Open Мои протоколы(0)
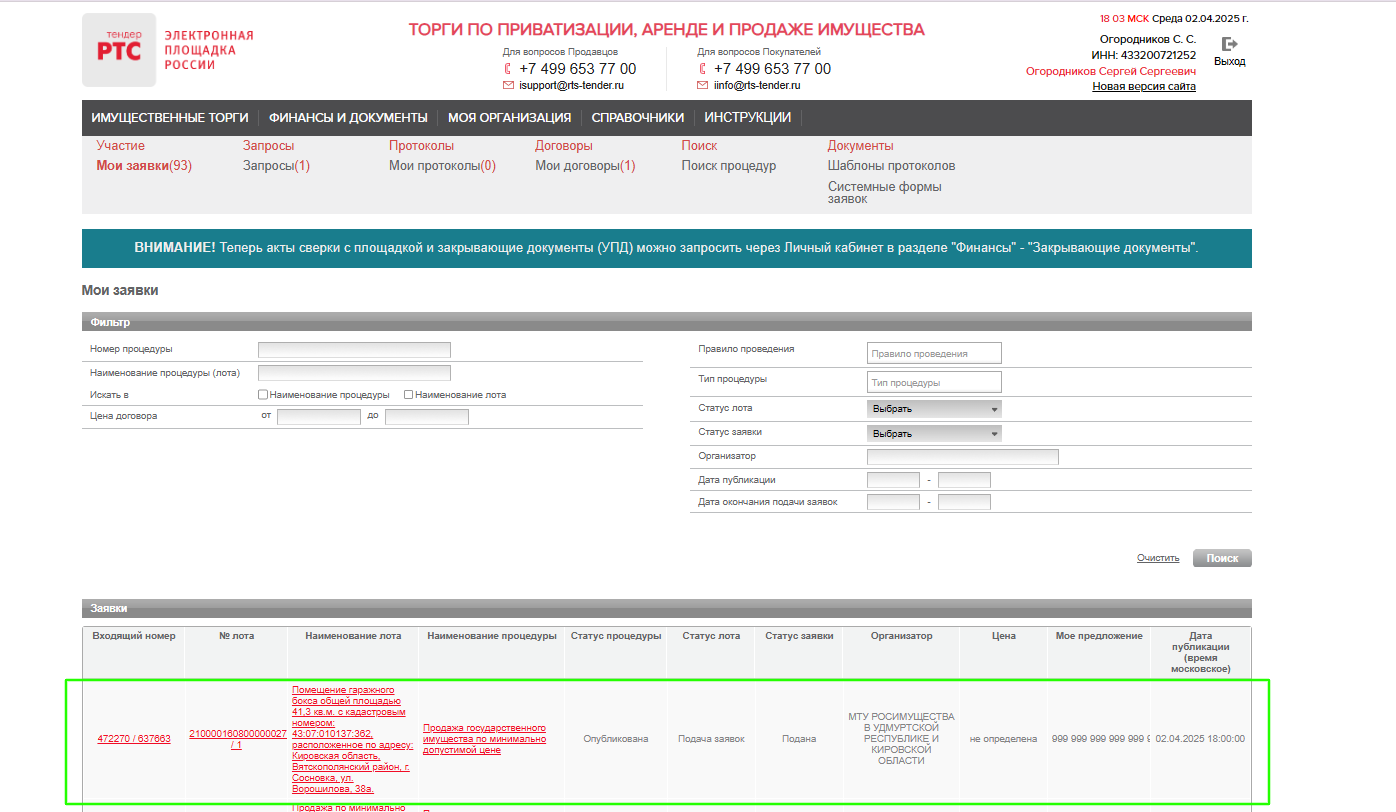 (x=442, y=166)
